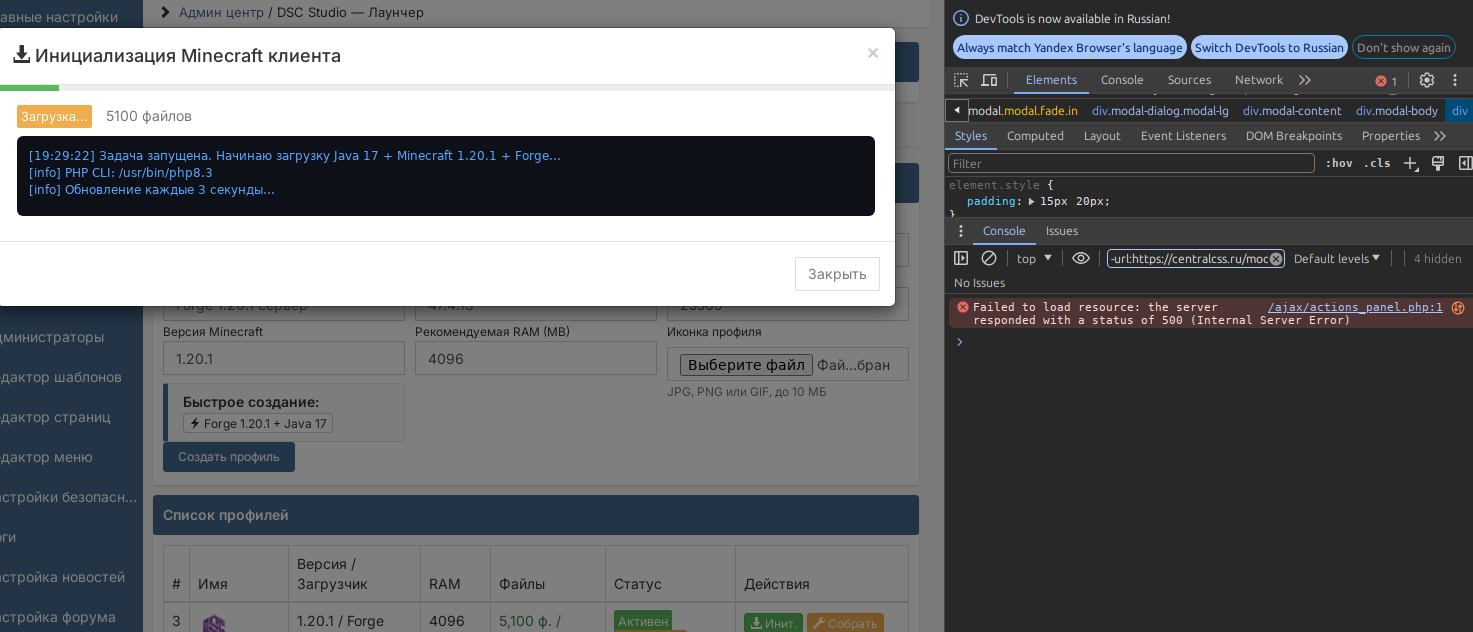The height and width of the screenshot is (632, 1473).
Task: Click the DevTools info notice icon
Action: (x=961, y=18)
